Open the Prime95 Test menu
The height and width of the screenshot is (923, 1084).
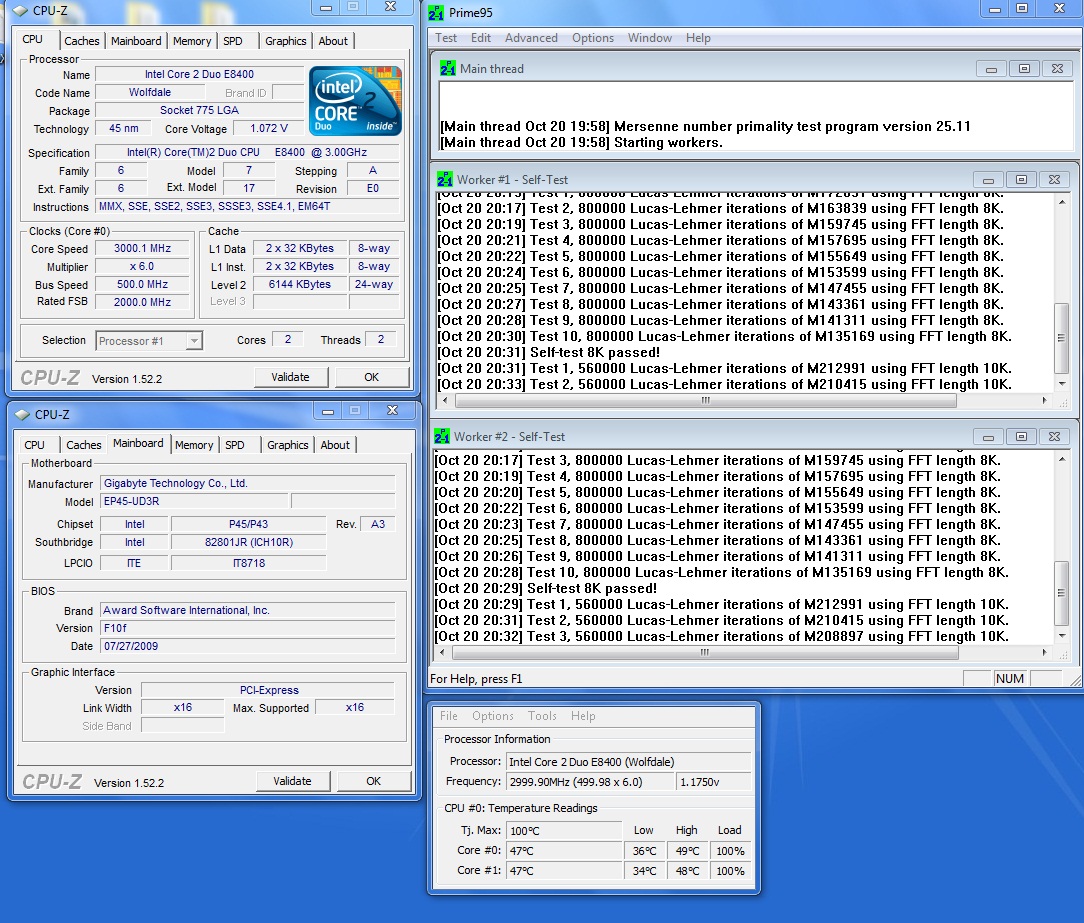[x=446, y=38]
